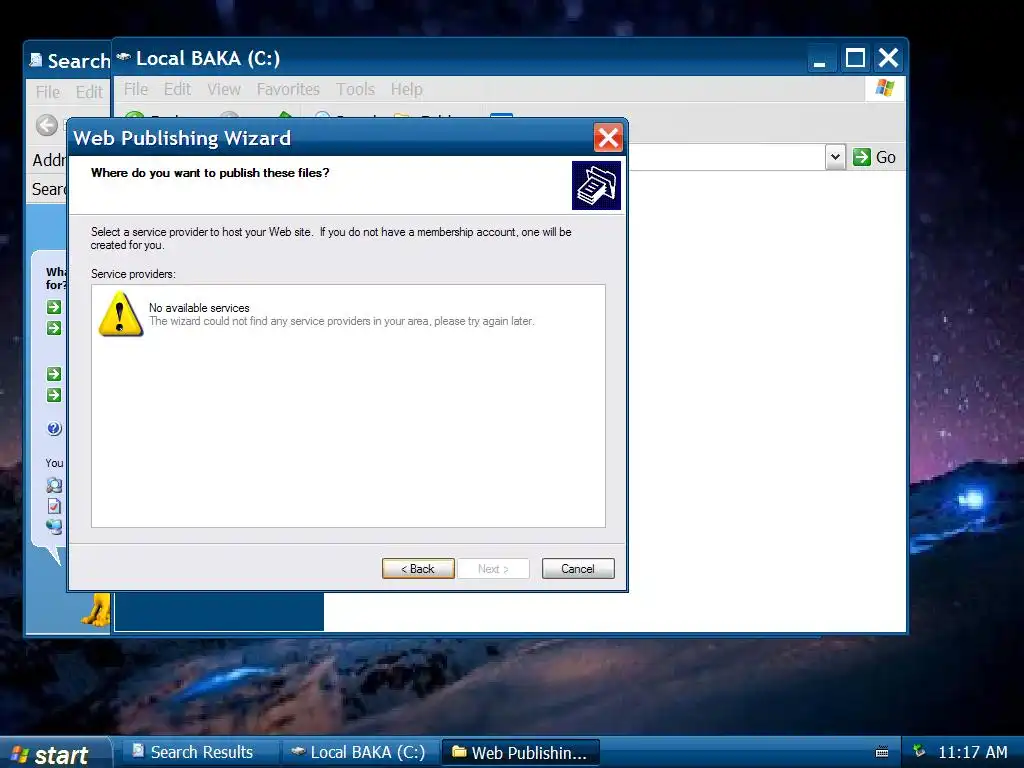
Task: Maximize the Local BAKA (C:) window
Action: [x=855, y=58]
